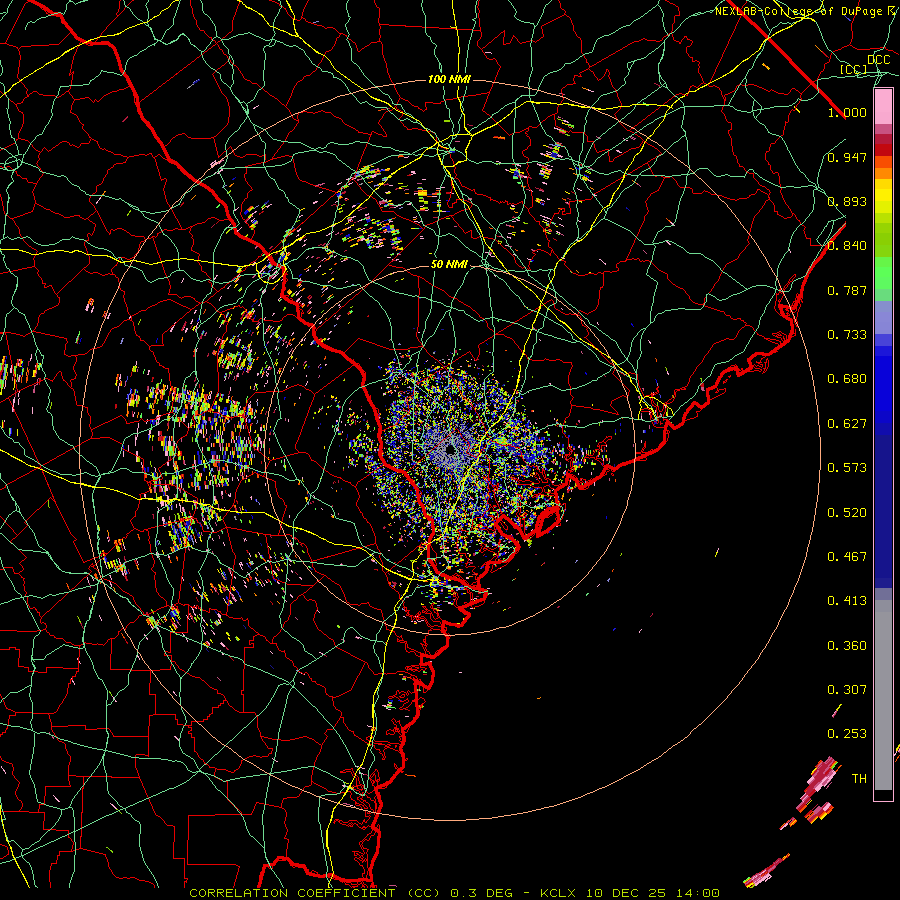Click the [CC] units label
The image size is (900, 900).
coord(854,70)
